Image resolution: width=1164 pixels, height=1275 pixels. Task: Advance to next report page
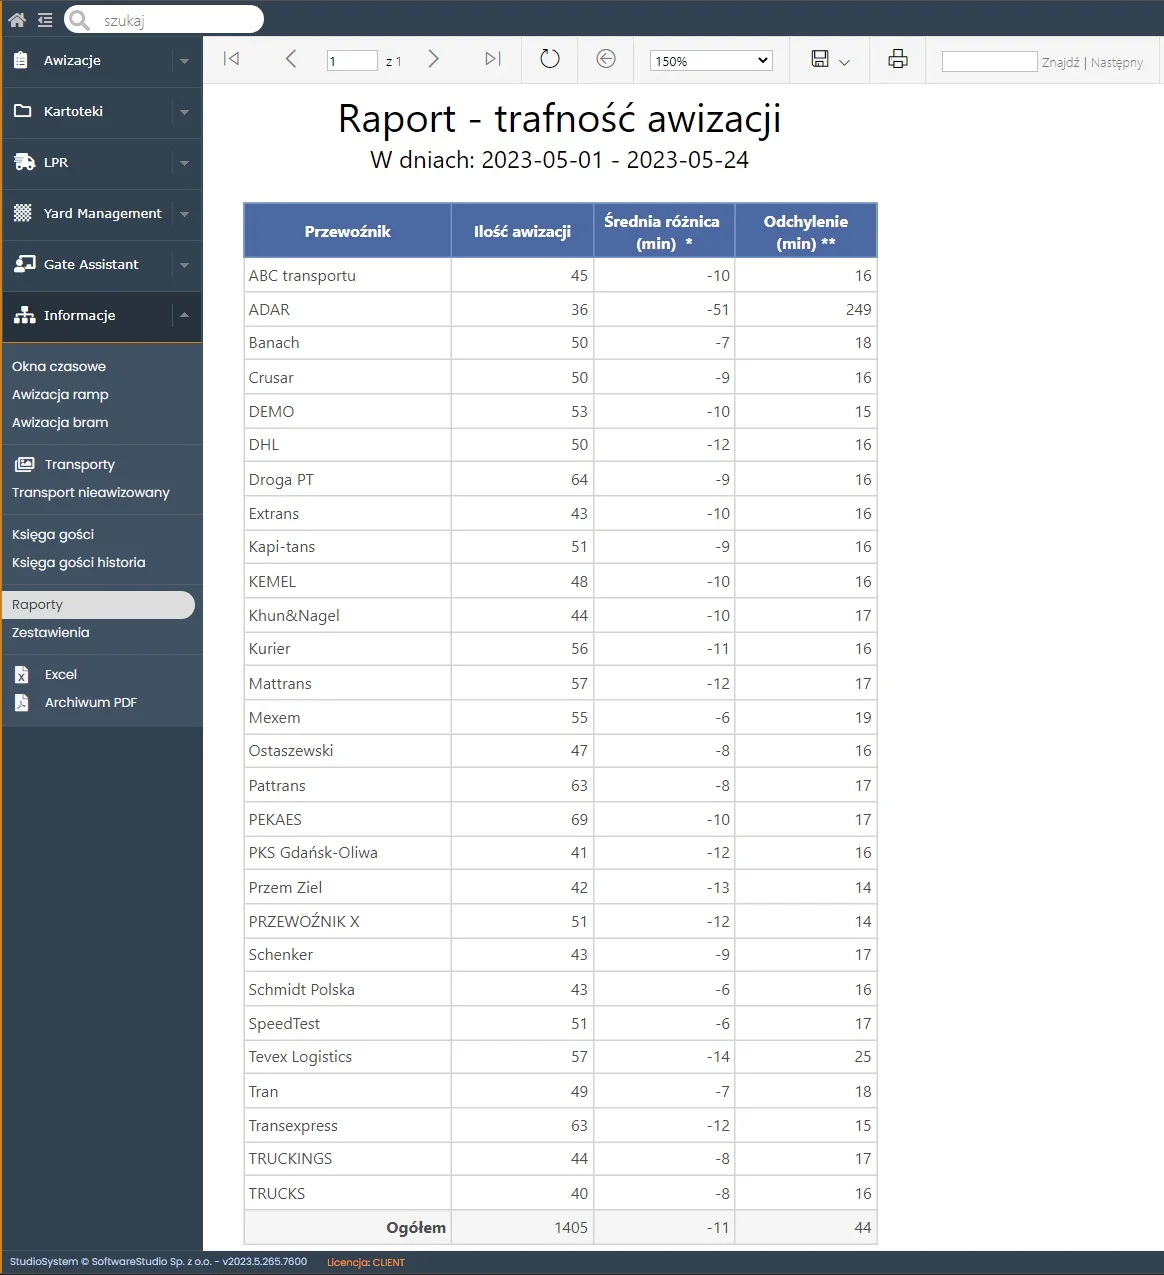coord(433,59)
